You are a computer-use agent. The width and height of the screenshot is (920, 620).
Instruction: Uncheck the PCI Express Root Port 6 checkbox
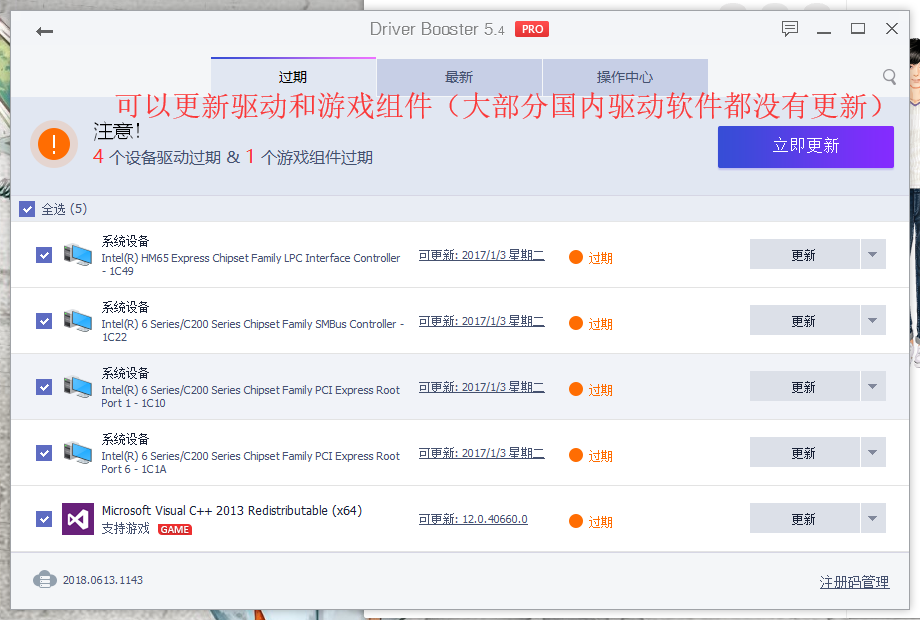(x=44, y=453)
